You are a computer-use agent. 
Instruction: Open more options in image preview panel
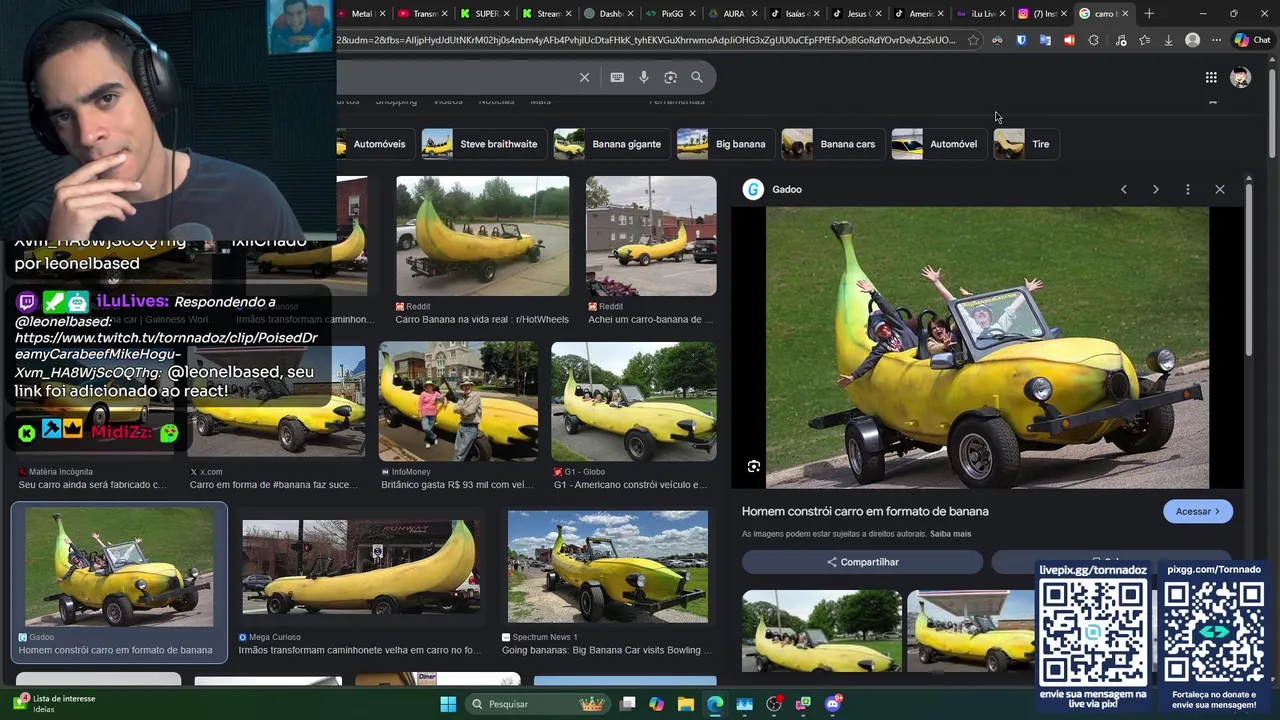(1188, 189)
